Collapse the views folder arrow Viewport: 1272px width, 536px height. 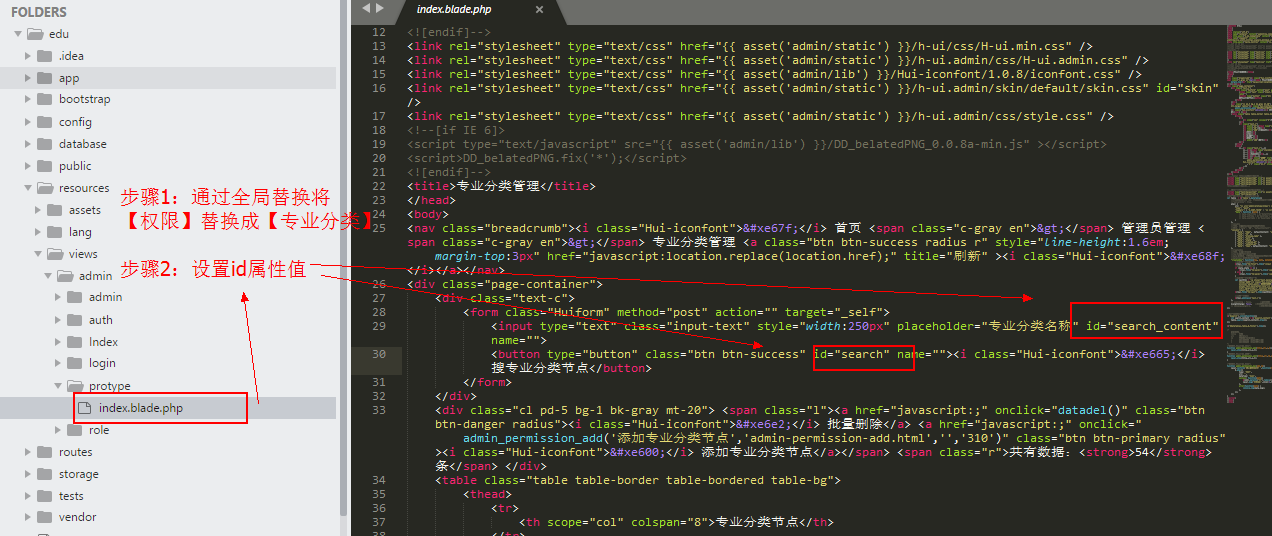[38, 254]
